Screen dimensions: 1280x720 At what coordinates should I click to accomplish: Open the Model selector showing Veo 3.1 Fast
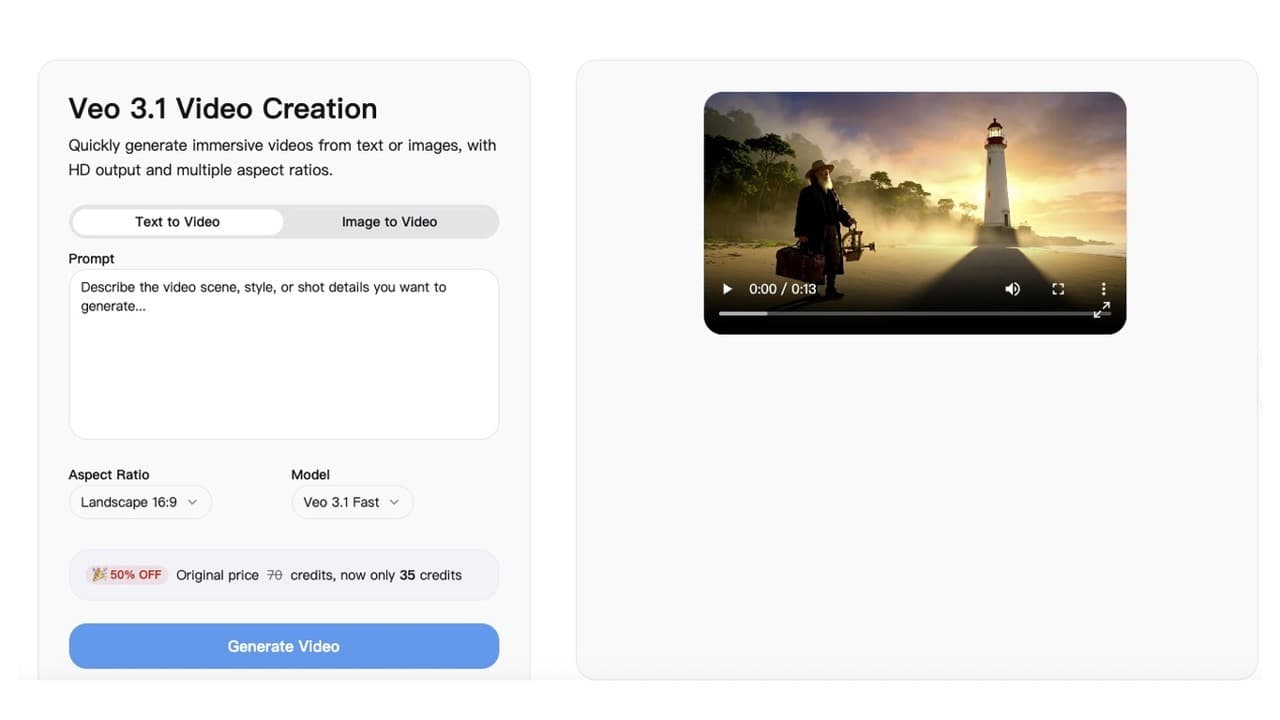352,502
